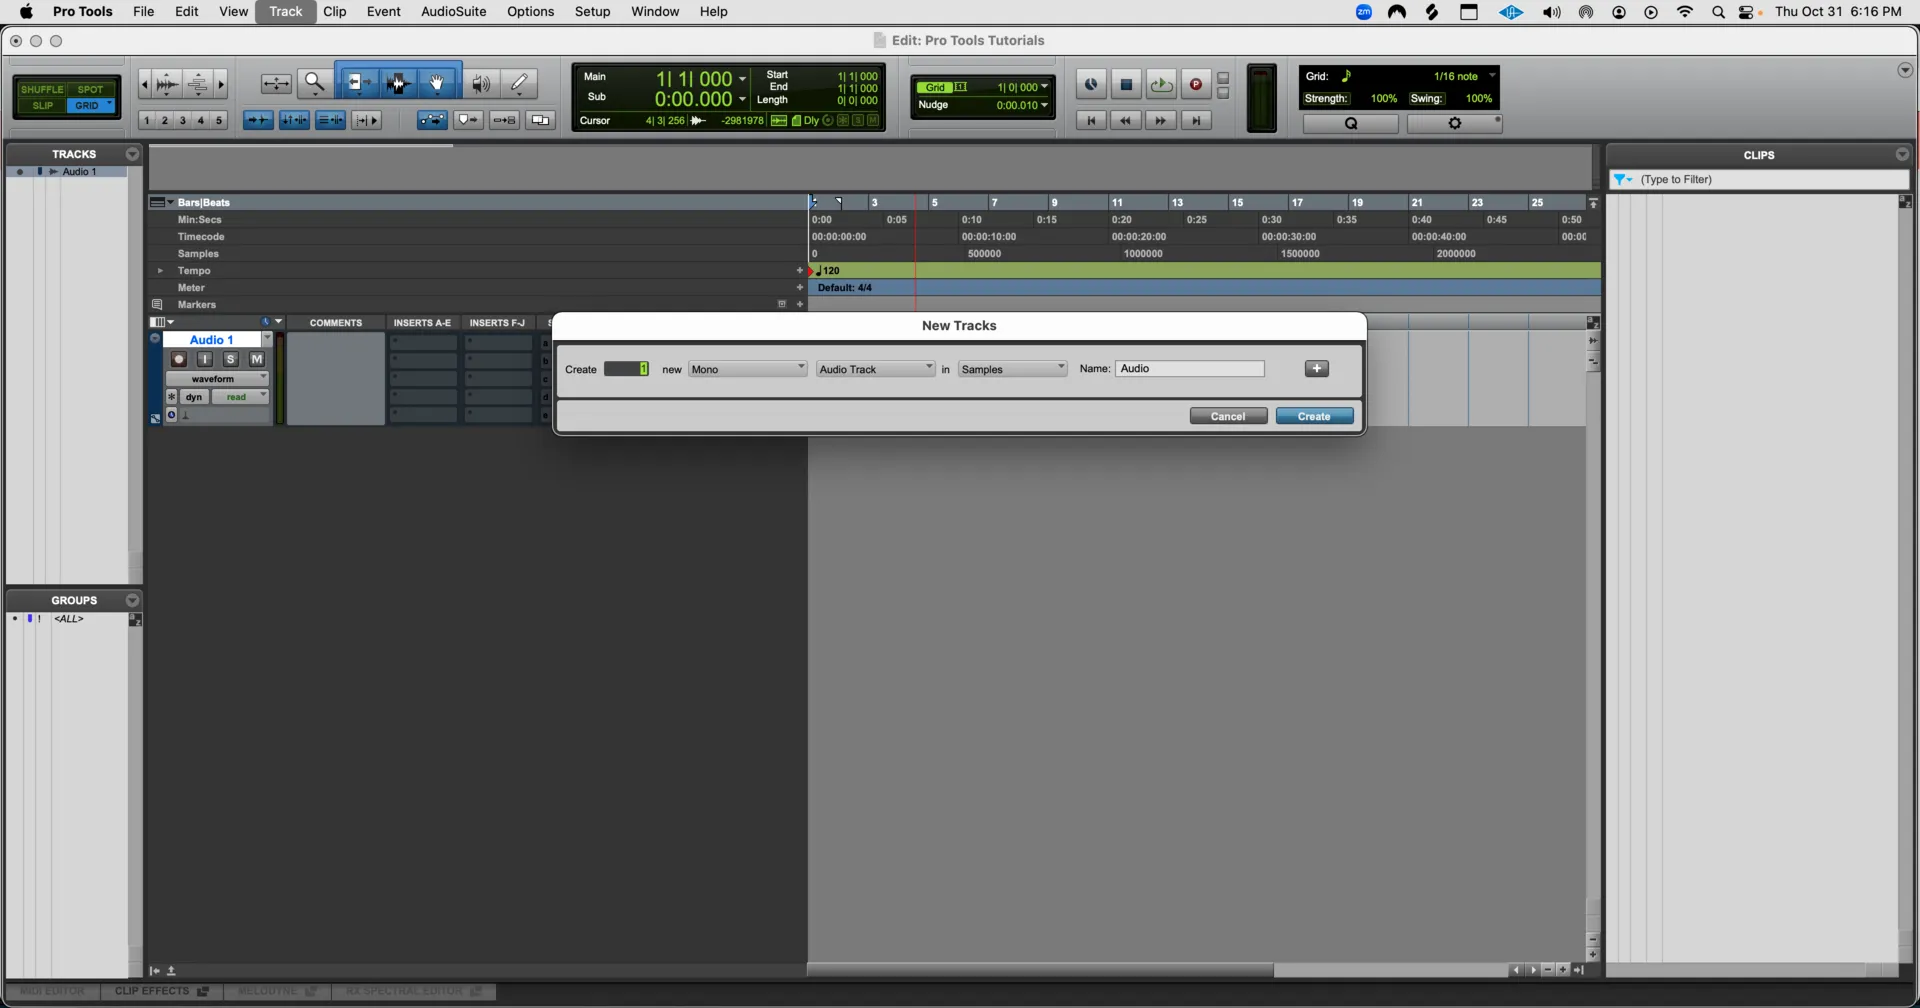Select the Scrubber tool
Image resolution: width=1920 pixels, height=1008 pixels.
[480, 83]
